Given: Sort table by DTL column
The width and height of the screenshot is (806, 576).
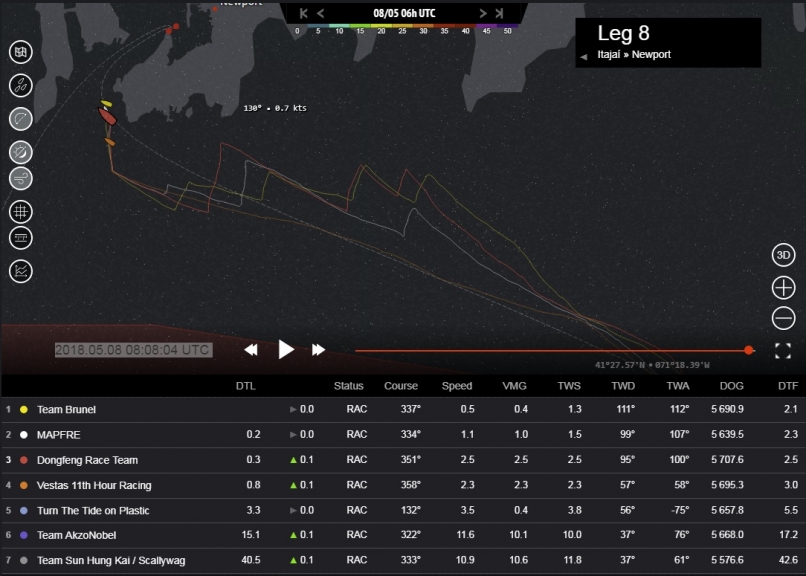Looking at the screenshot, I should 245,386.
